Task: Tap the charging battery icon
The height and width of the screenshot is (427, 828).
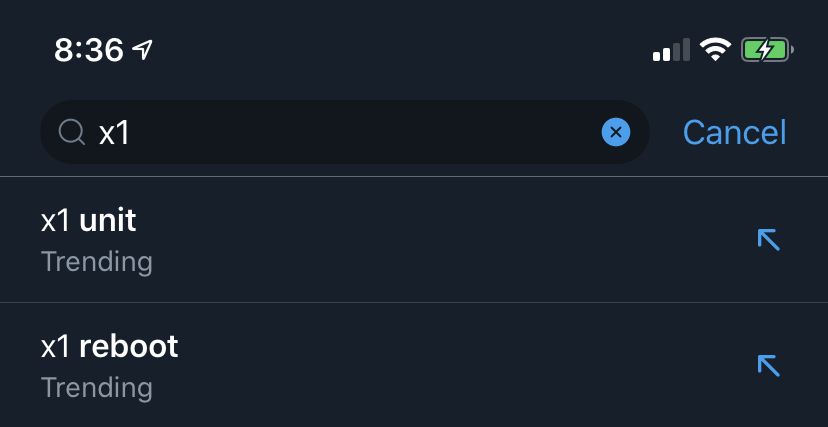Action: click(x=767, y=49)
